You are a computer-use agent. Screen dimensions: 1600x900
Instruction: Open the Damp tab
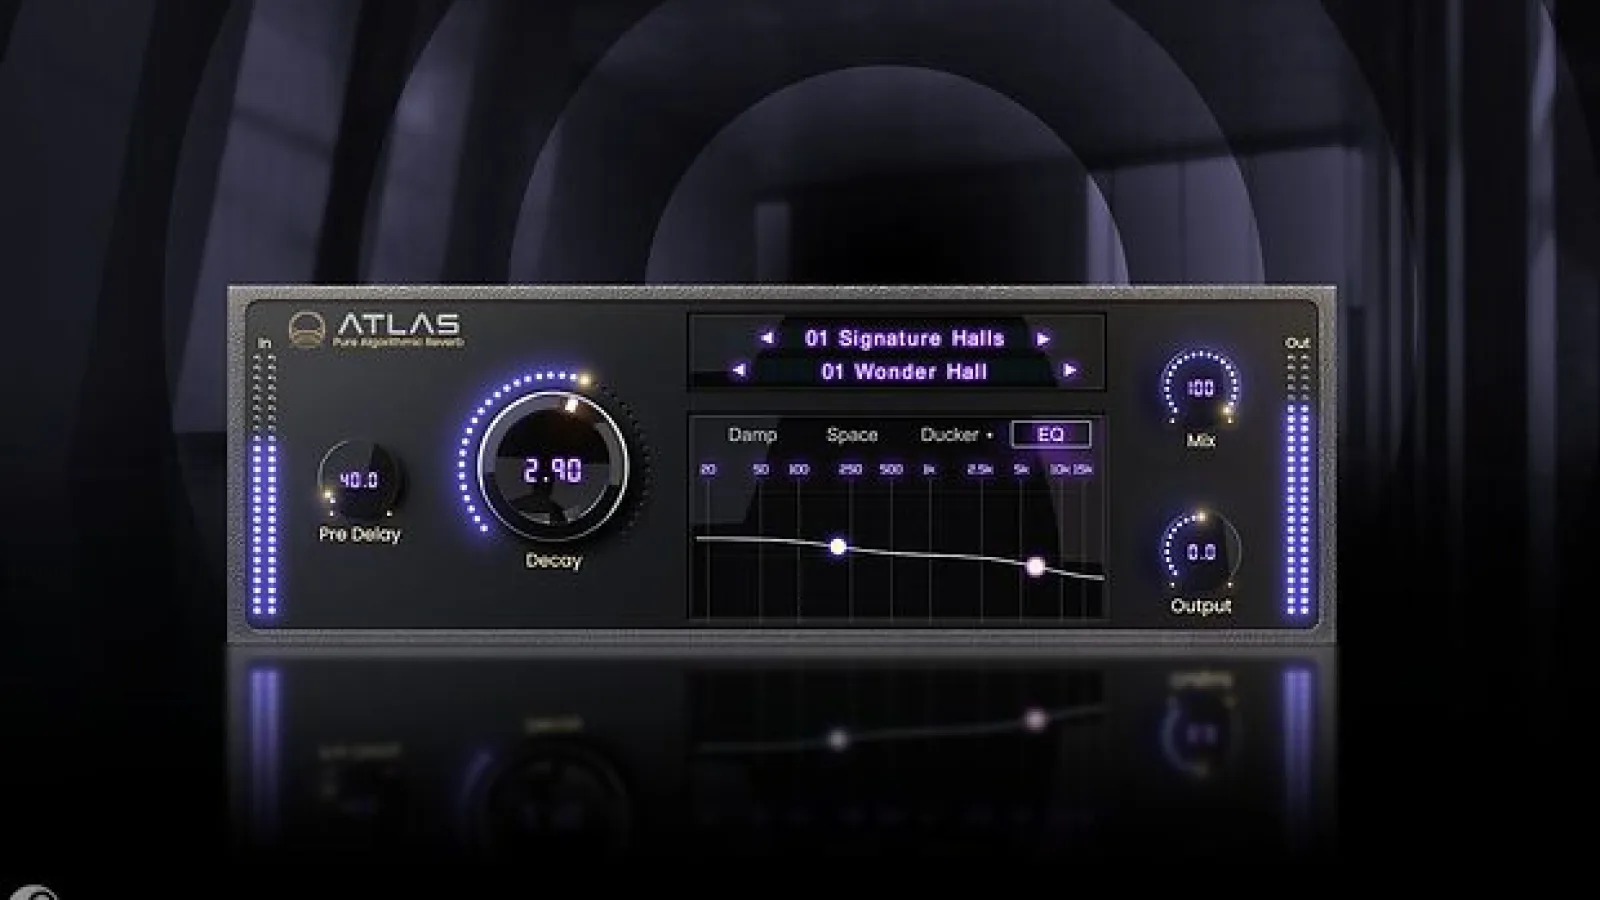tap(752, 434)
